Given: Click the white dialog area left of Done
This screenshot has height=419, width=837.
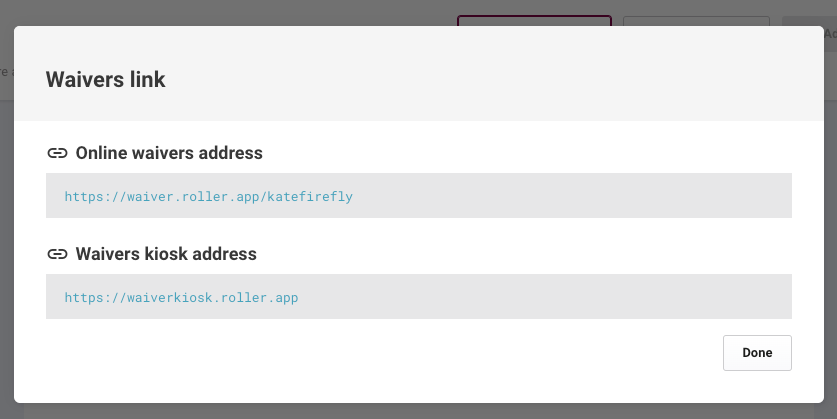Looking at the screenshot, I should (x=374, y=353).
